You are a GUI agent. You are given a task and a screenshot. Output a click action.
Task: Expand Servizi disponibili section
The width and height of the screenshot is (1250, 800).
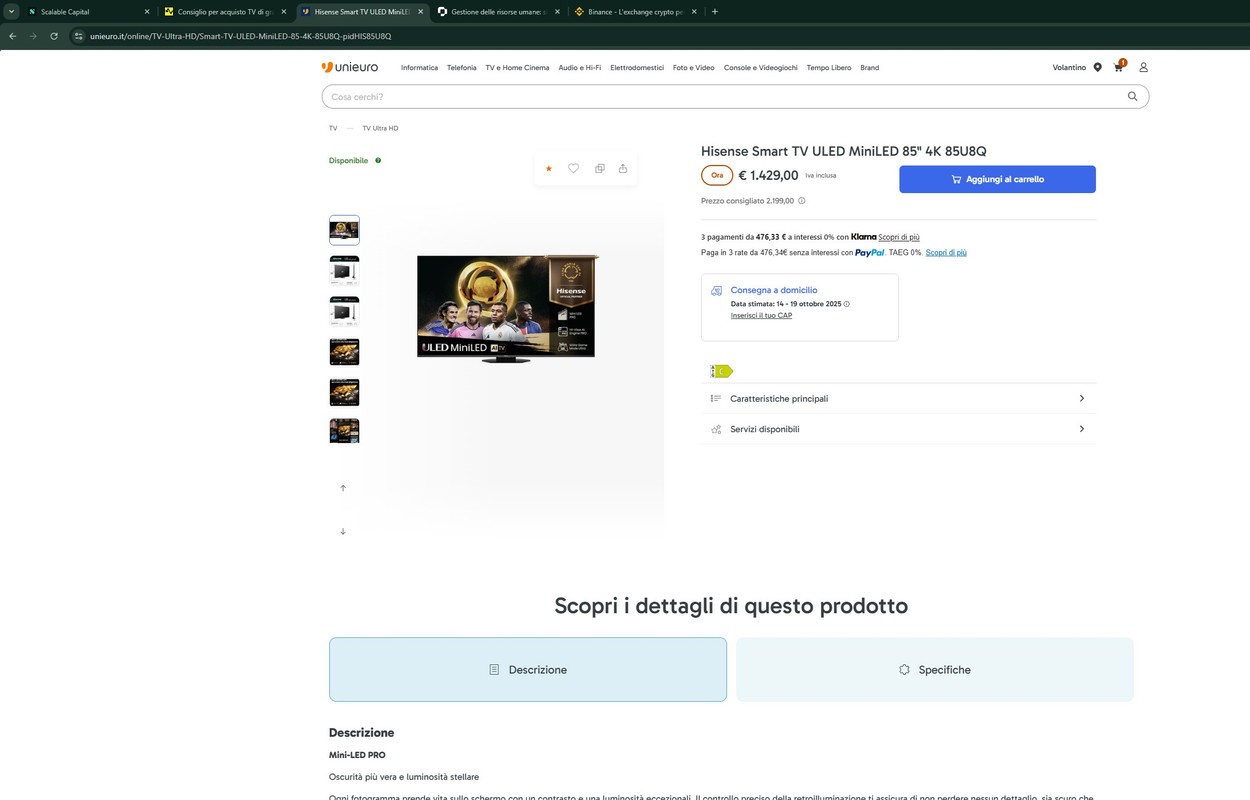[898, 429]
